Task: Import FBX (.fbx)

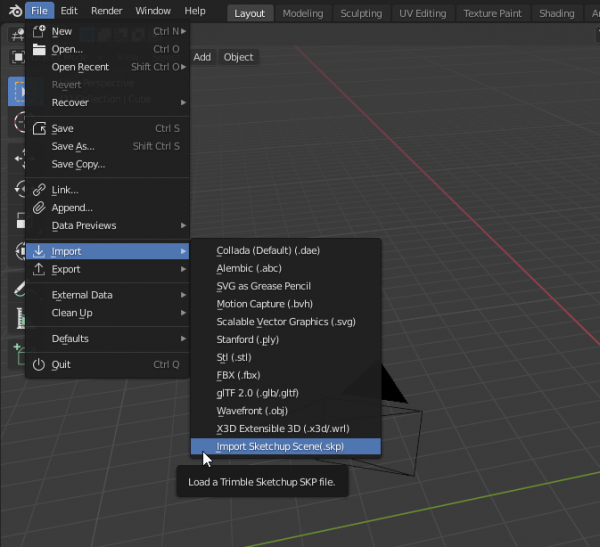Action: (286, 375)
